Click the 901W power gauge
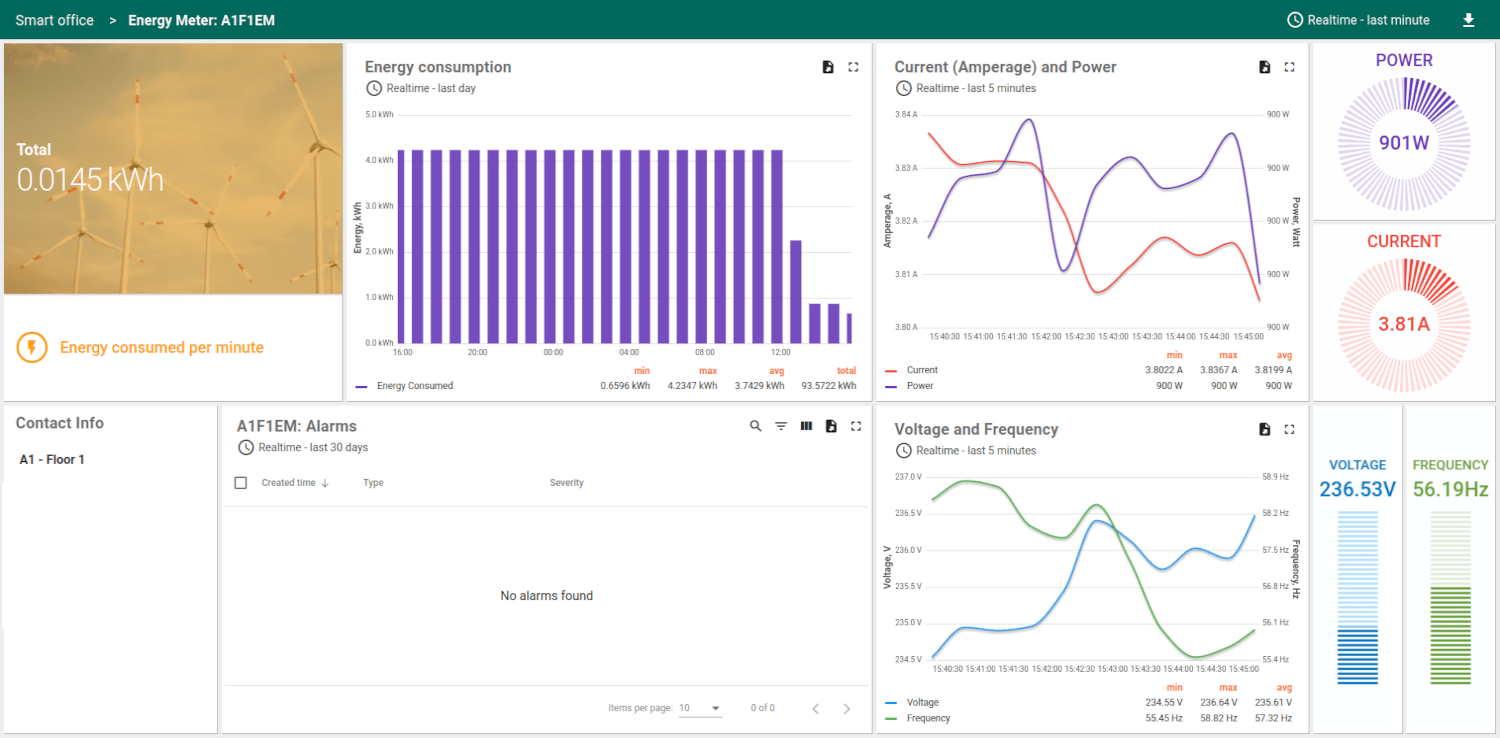Screen dimensions: 1500x738 (1404, 143)
